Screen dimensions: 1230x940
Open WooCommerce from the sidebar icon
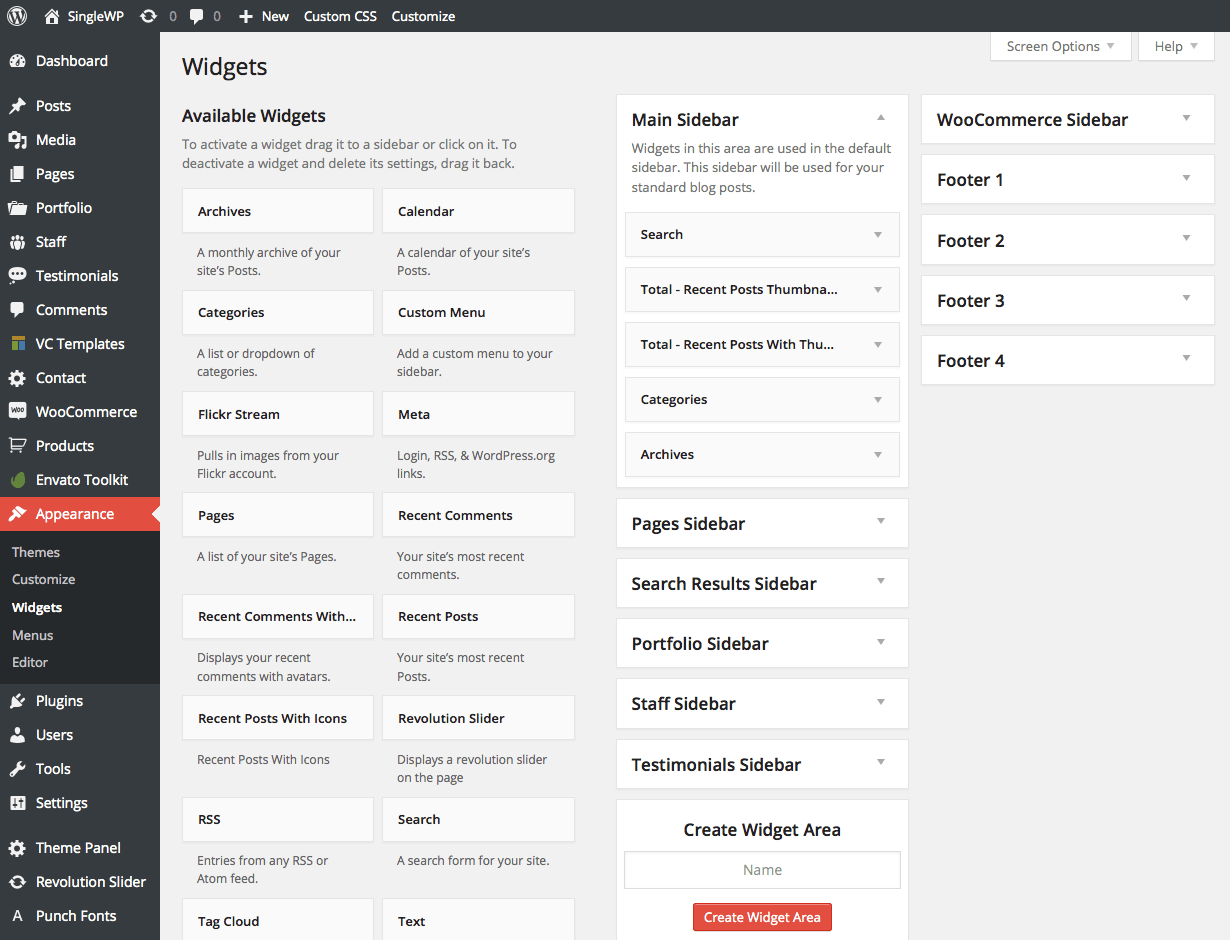pyautogui.click(x=17, y=411)
